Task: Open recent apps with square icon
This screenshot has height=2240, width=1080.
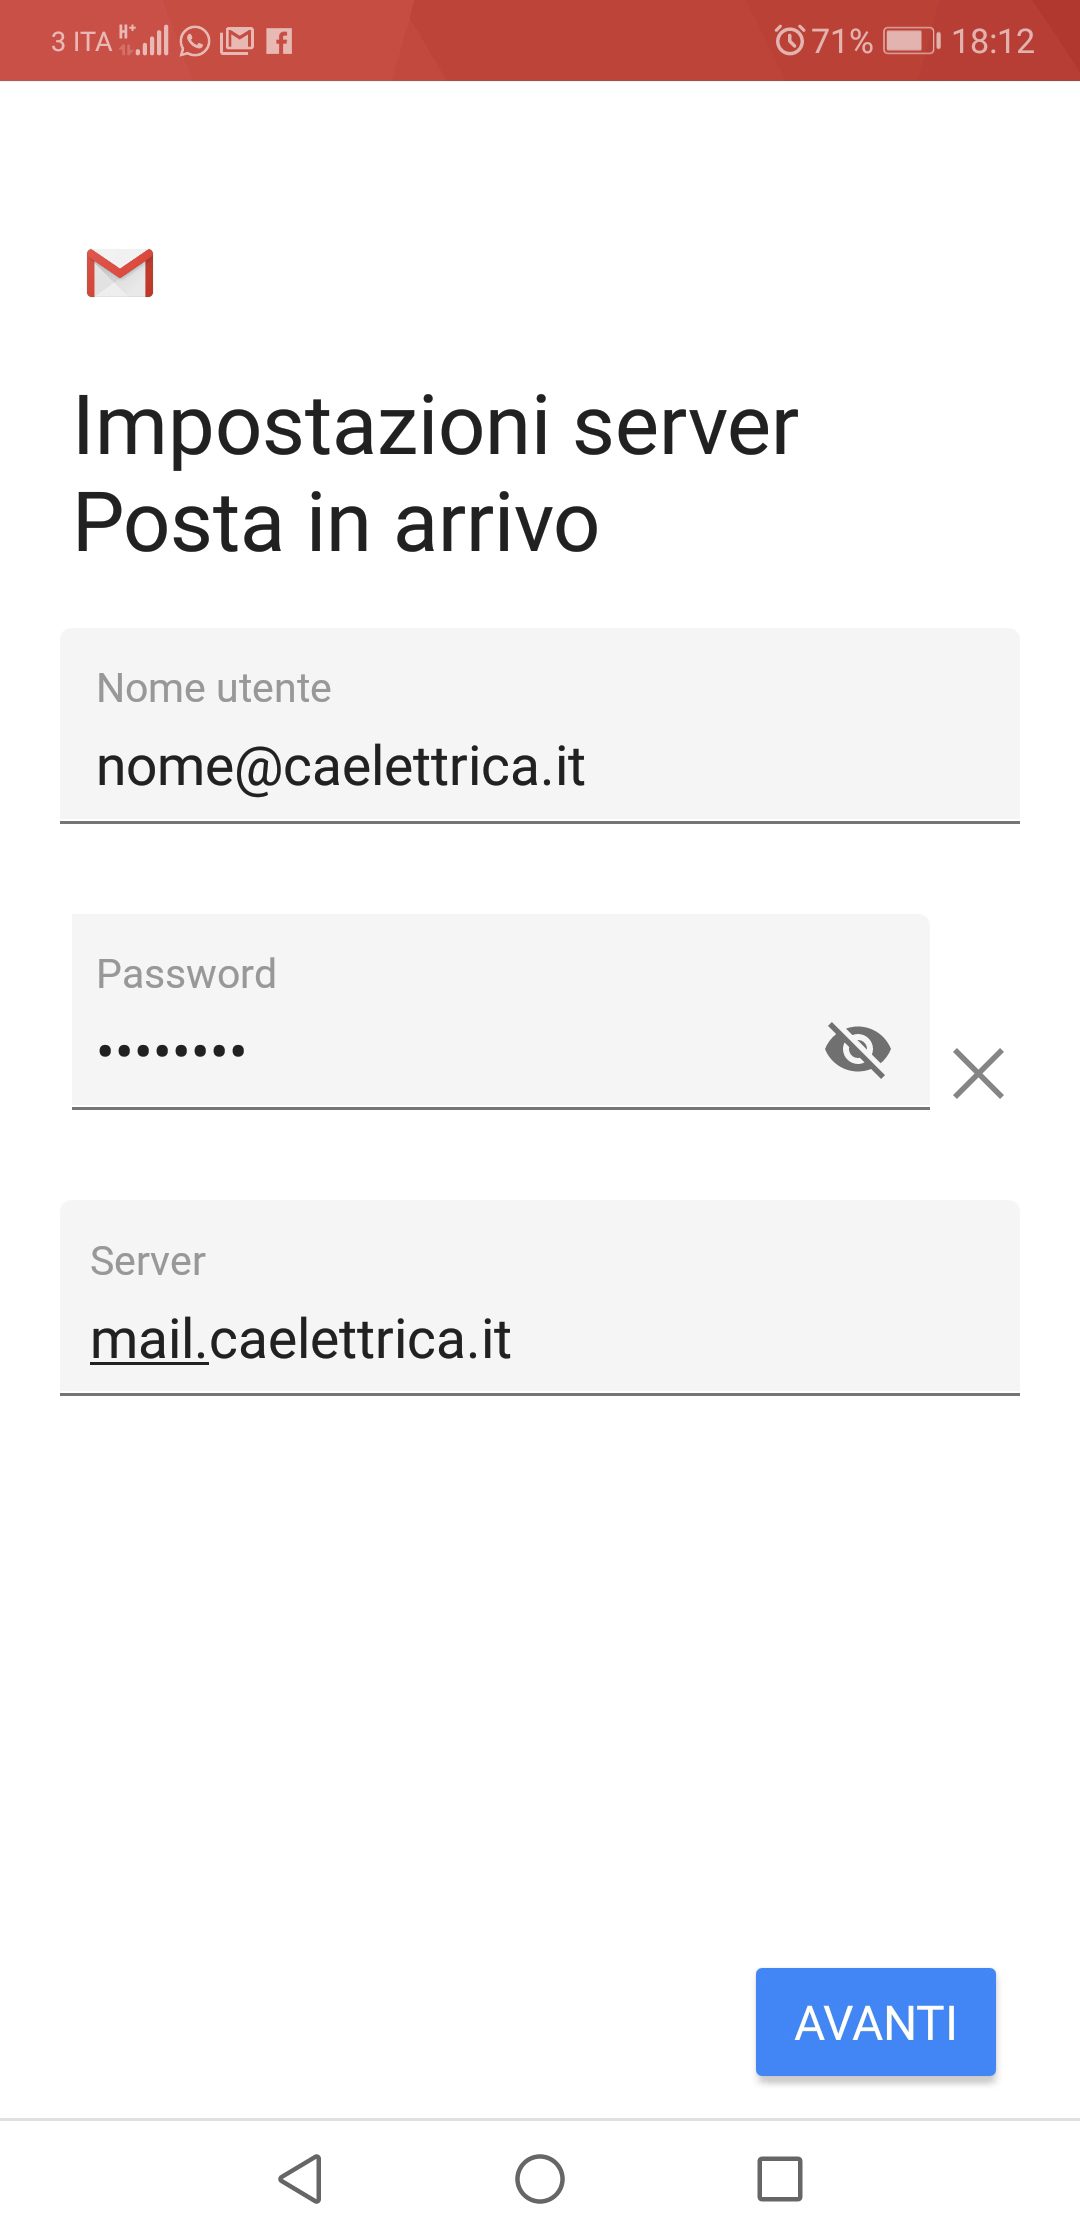Action: tap(780, 2178)
